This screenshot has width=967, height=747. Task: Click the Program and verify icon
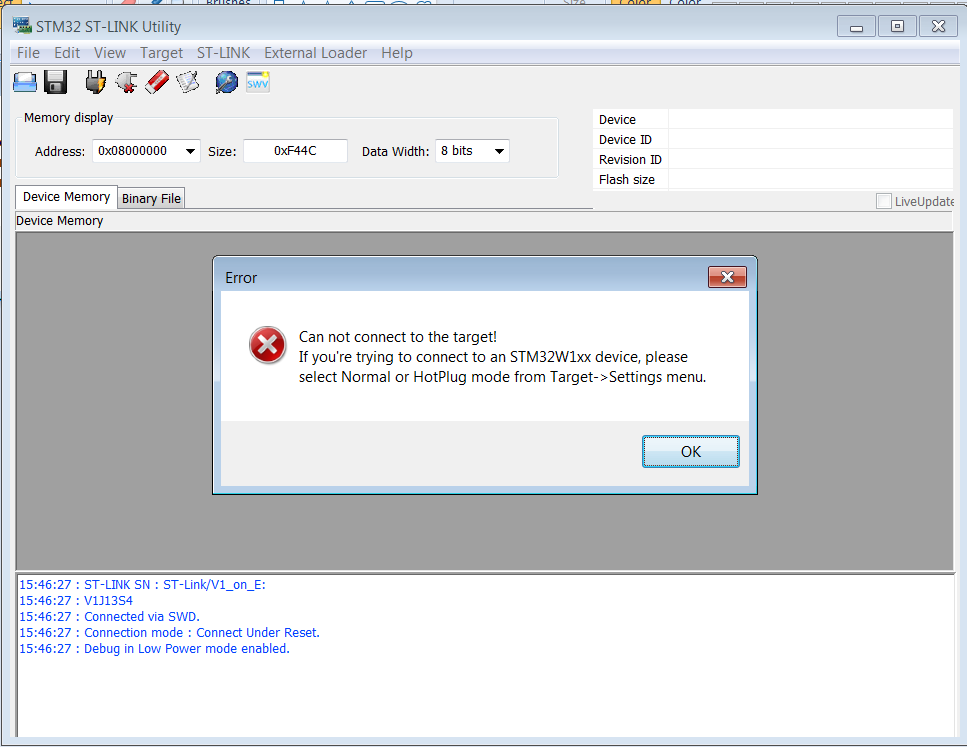coord(188,82)
